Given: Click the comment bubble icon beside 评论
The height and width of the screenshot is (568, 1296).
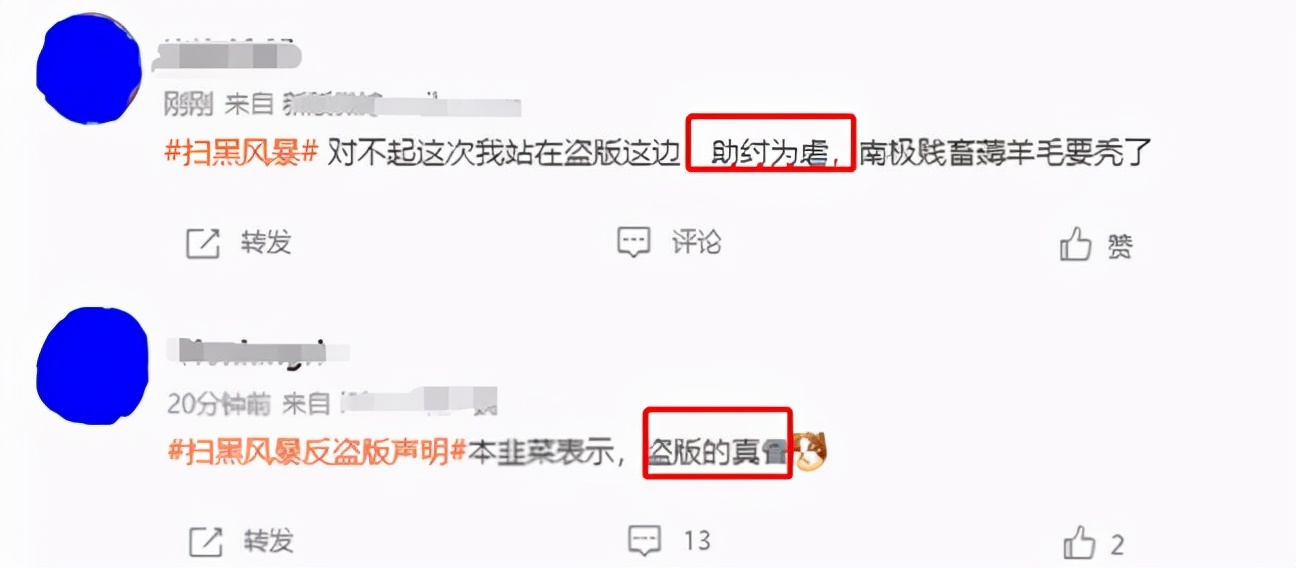Looking at the screenshot, I should [634, 243].
